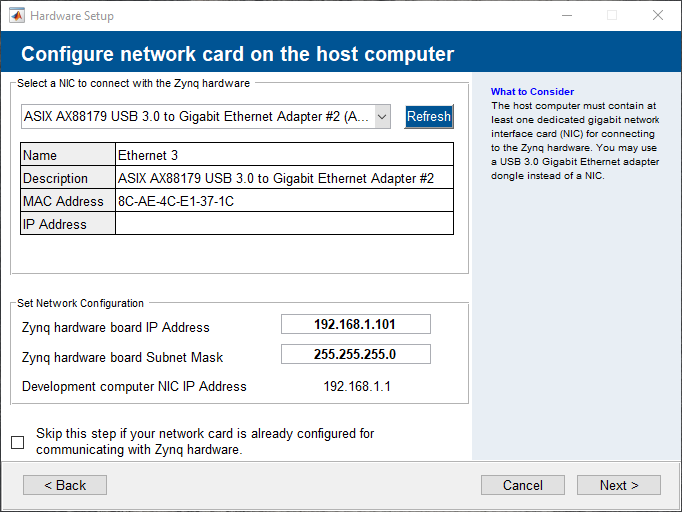Select the ASIX AX88179 adapter combo box

[x=196, y=117]
